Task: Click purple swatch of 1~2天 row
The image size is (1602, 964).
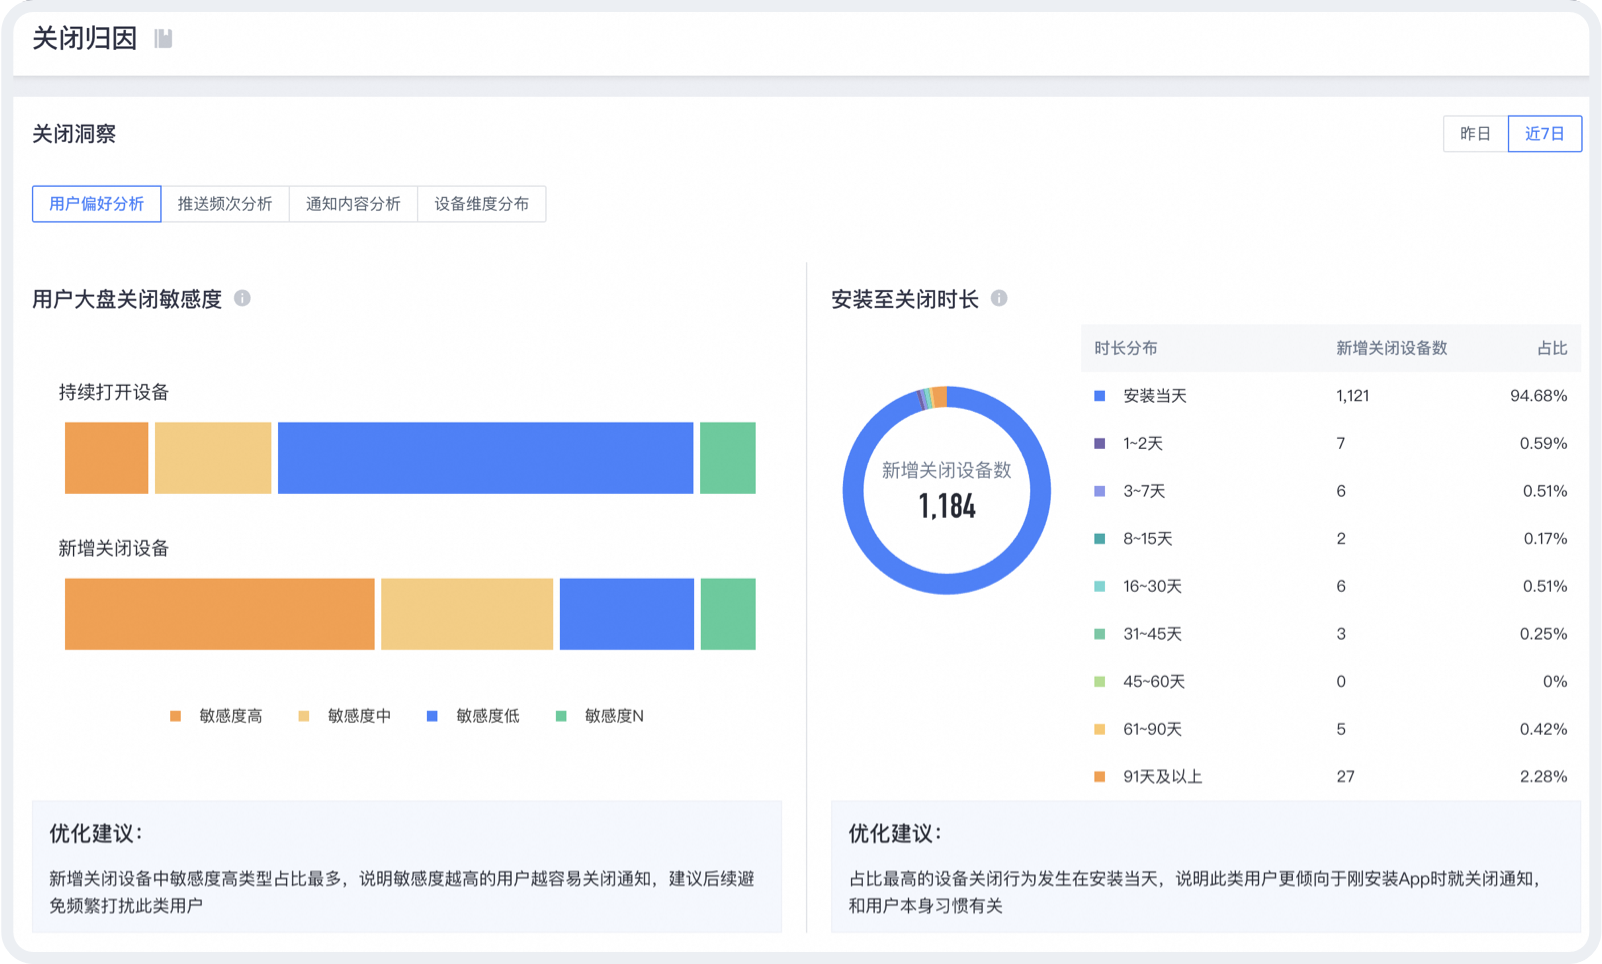Action: coord(1100,443)
